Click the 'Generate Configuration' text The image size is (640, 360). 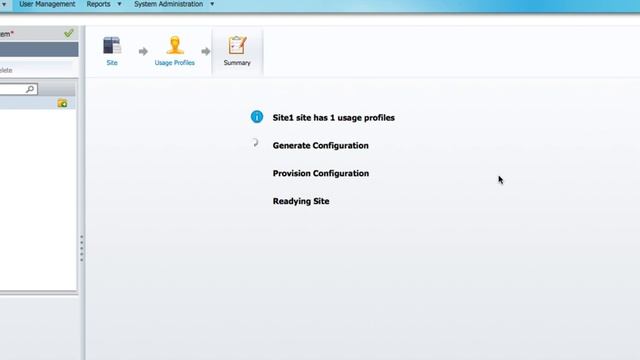[320, 145]
